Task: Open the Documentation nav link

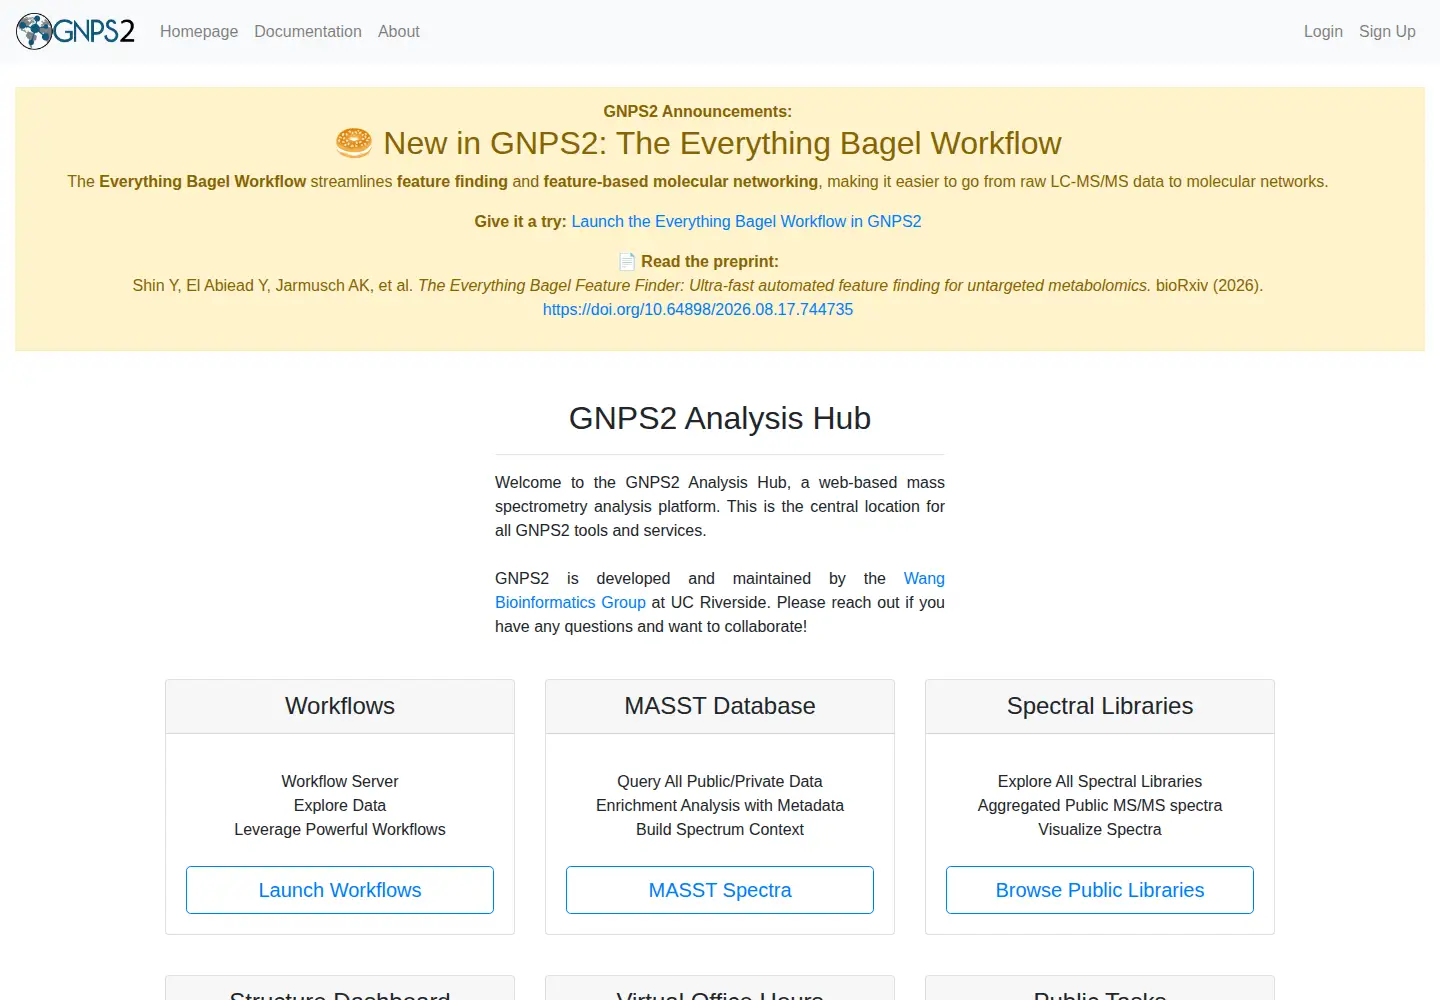Action: (x=308, y=31)
